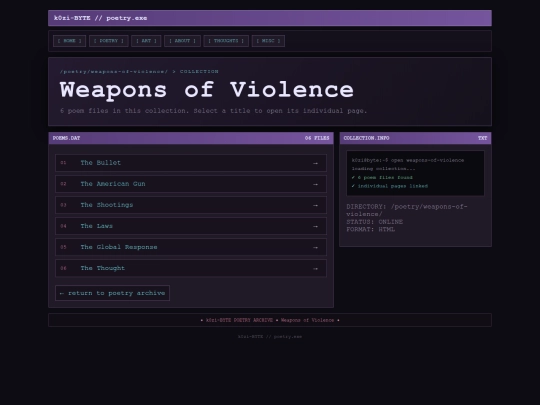Click arrow icon on The Thought row
Screen dimensions: 540x405
(315, 268)
